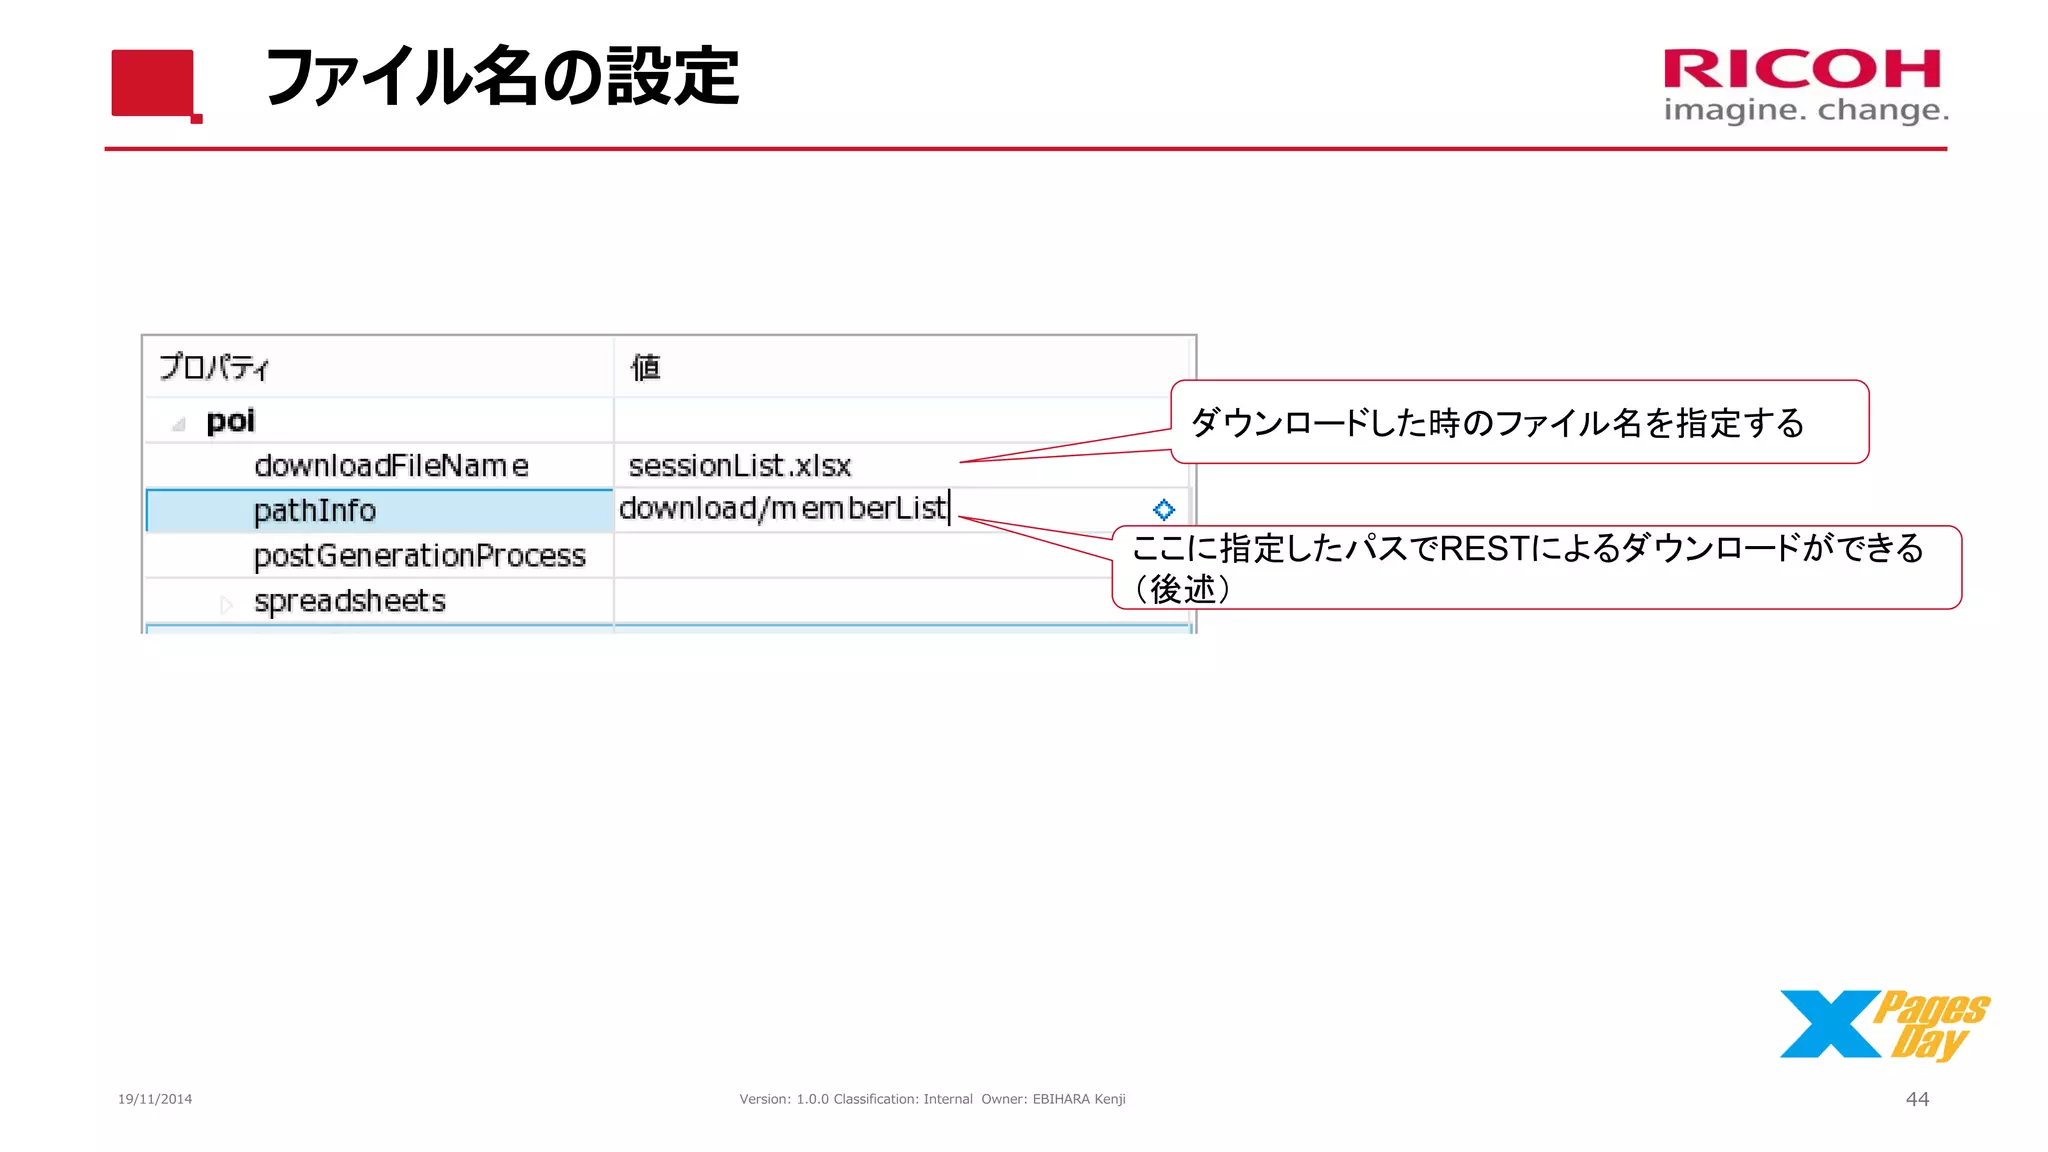Click the Version and Owner footer text
This screenshot has height=1152, width=2048.
932,1099
